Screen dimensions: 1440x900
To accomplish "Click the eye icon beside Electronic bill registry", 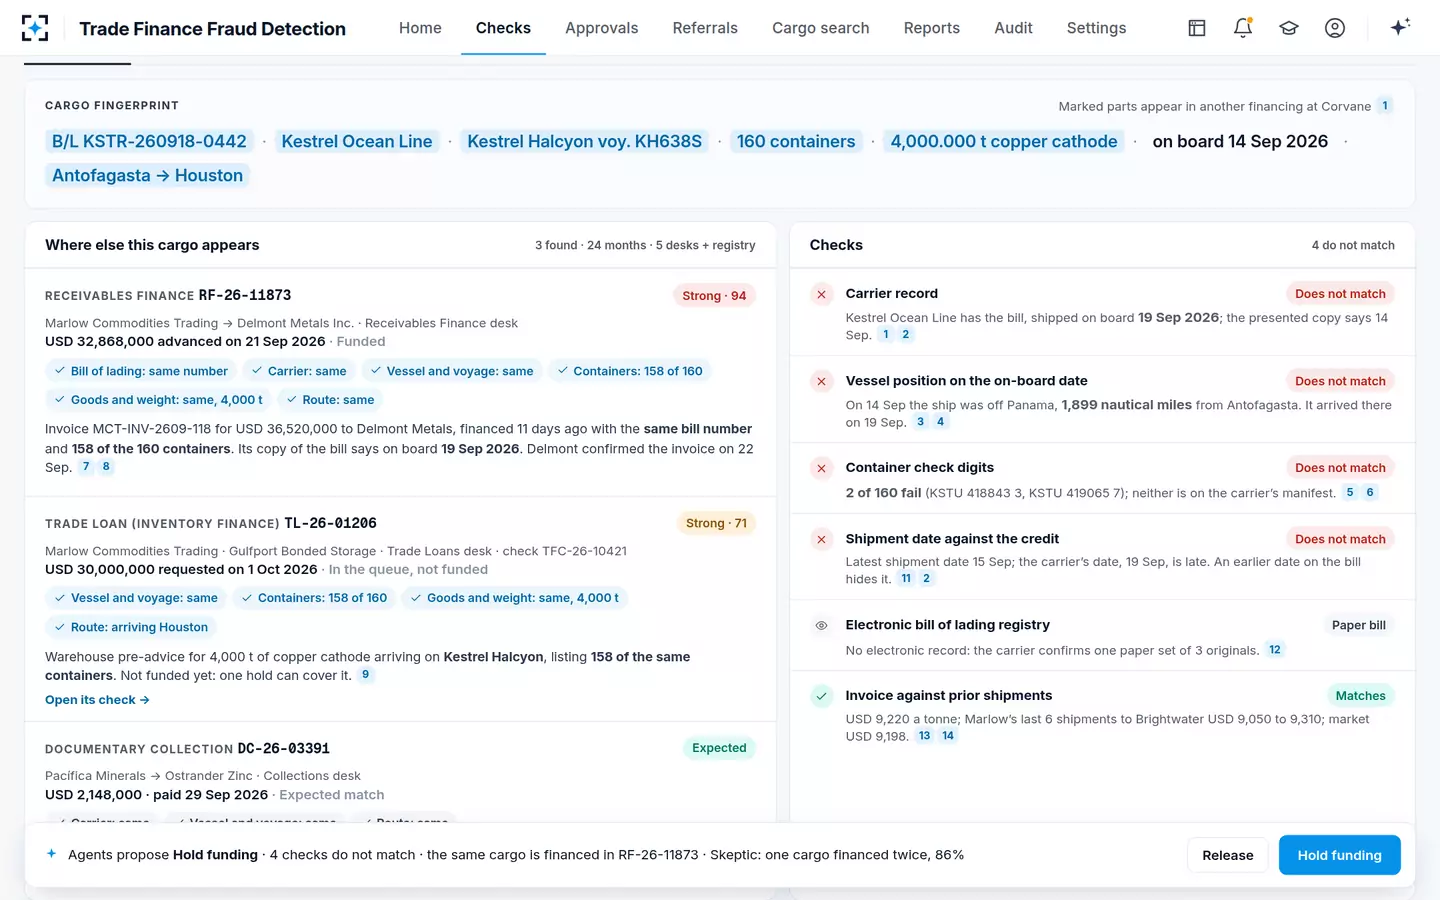I will coord(821,625).
